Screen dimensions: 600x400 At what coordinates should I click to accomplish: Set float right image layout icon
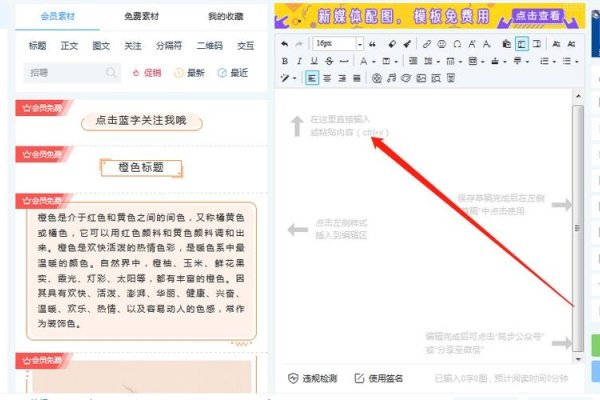(536, 44)
